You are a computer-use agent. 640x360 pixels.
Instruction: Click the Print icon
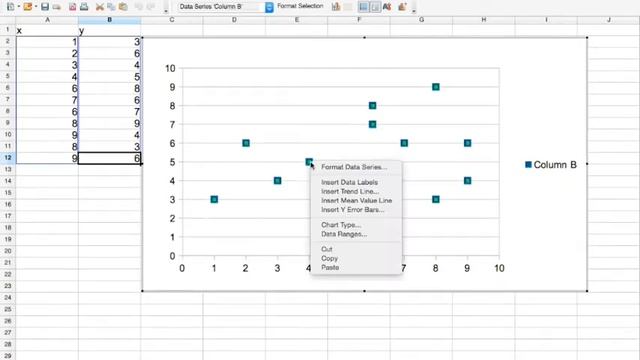coord(84,7)
